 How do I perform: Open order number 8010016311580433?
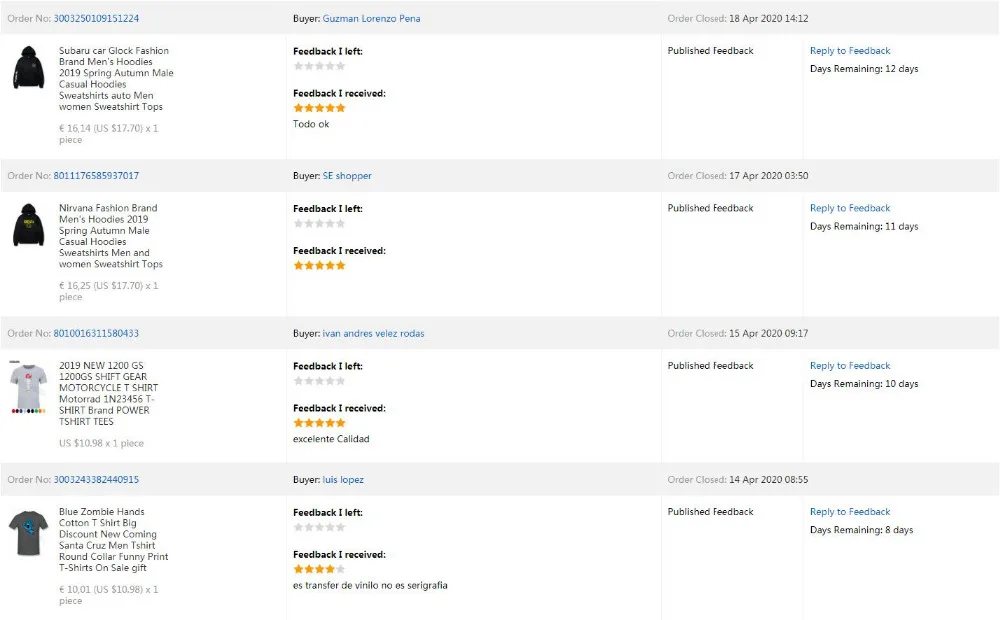click(96, 334)
